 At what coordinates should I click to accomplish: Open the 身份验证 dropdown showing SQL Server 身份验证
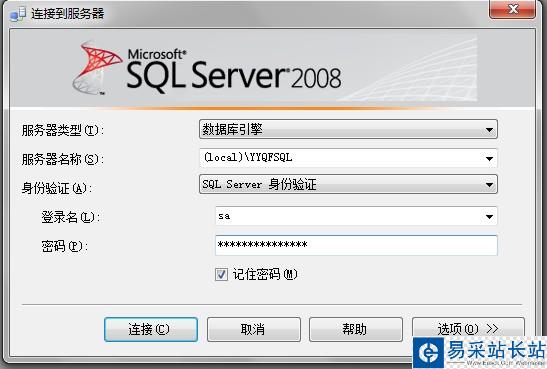[348, 184]
